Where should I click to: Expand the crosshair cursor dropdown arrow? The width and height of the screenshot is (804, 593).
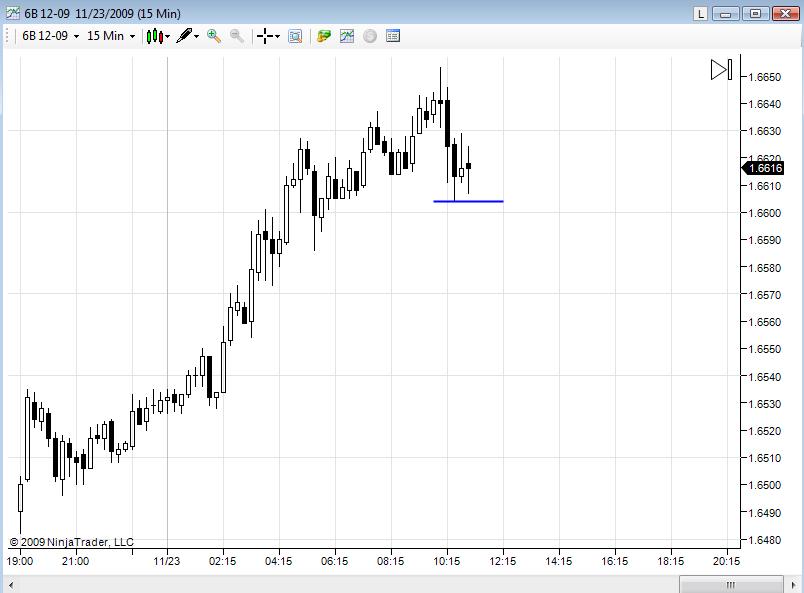tap(277, 36)
